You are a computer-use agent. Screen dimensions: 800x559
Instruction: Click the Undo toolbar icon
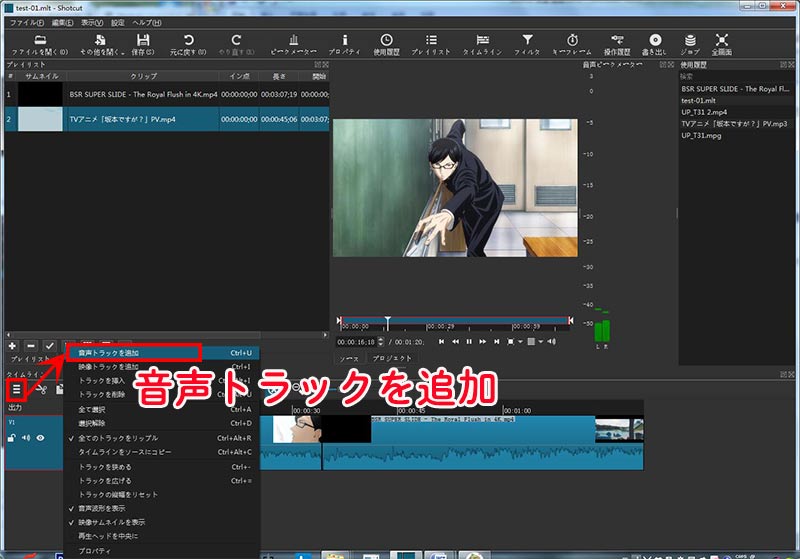tap(188, 44)
